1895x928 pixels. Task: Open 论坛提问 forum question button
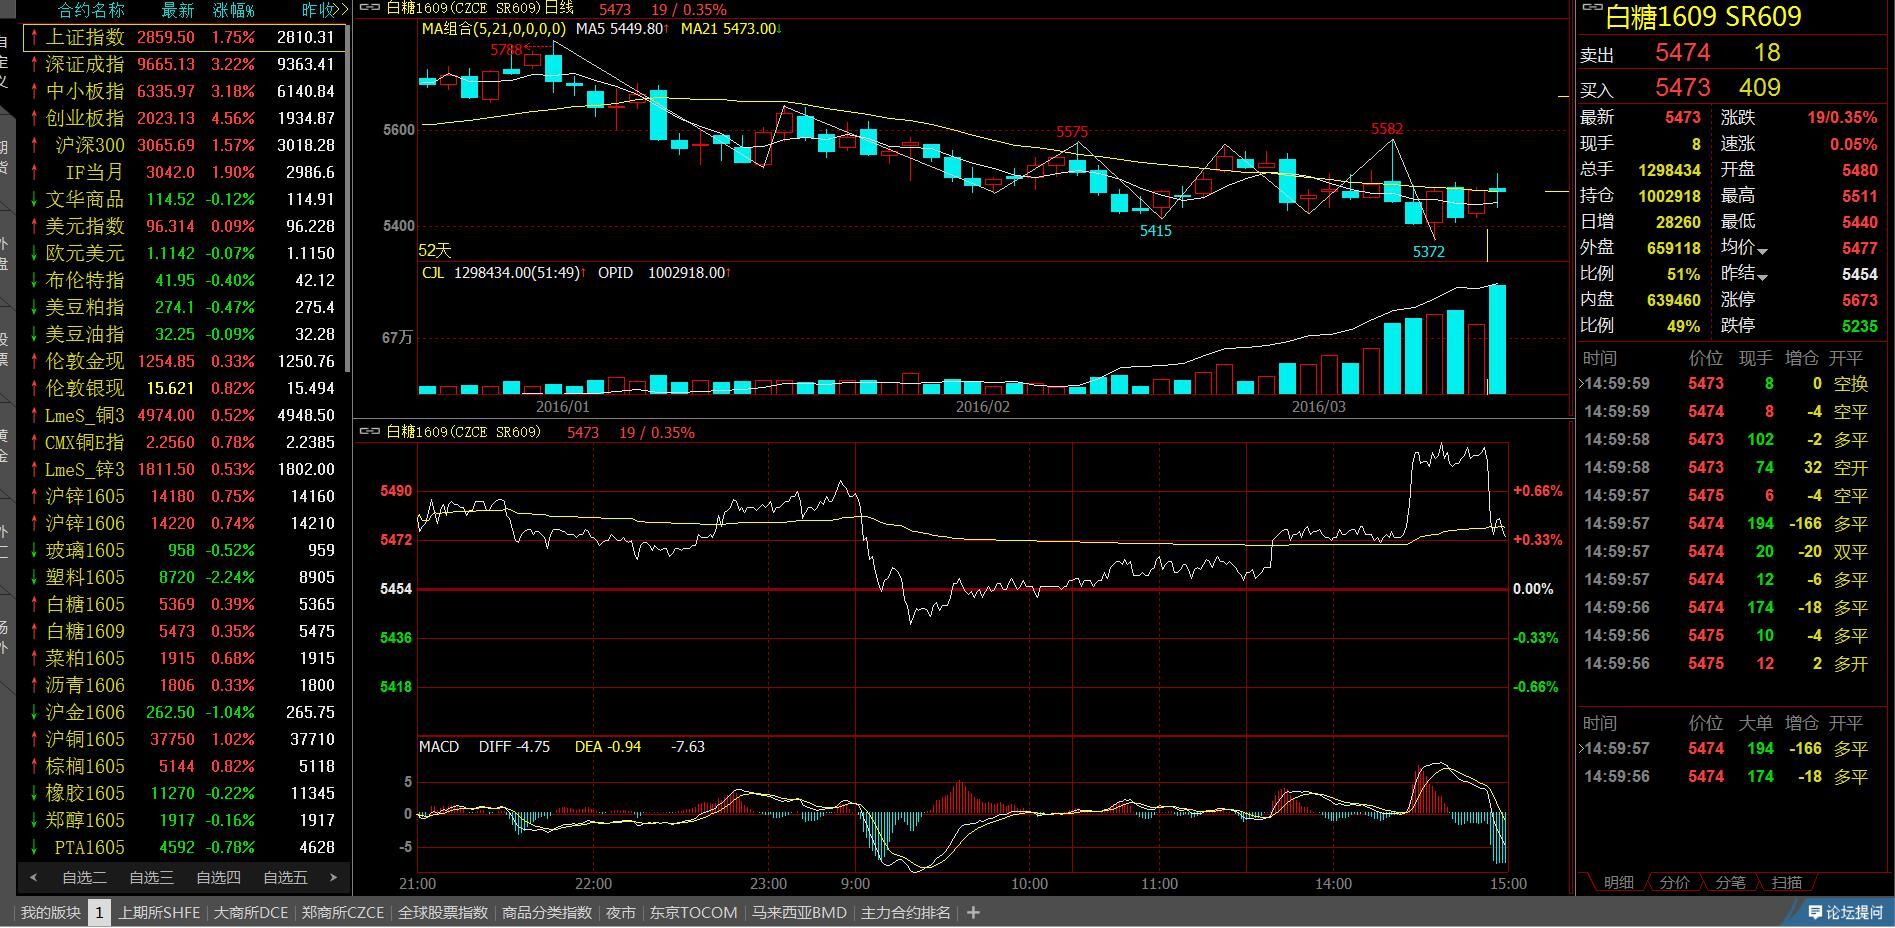click(x=1845, y=912)
